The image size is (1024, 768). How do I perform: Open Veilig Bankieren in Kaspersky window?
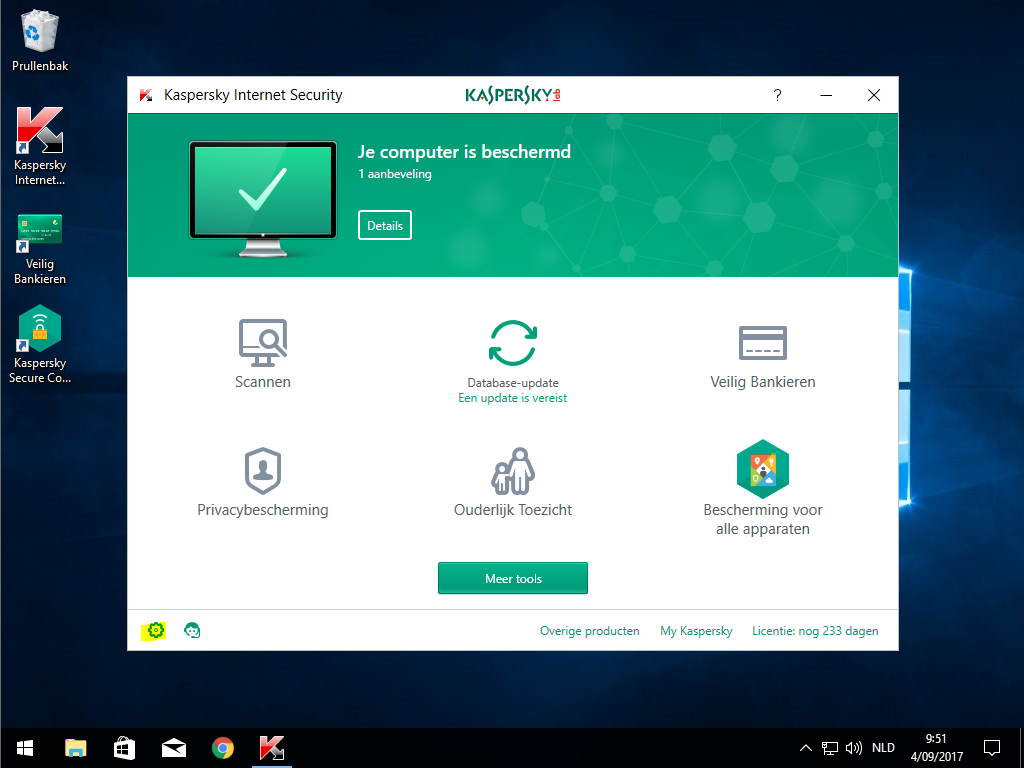point(762,357)
